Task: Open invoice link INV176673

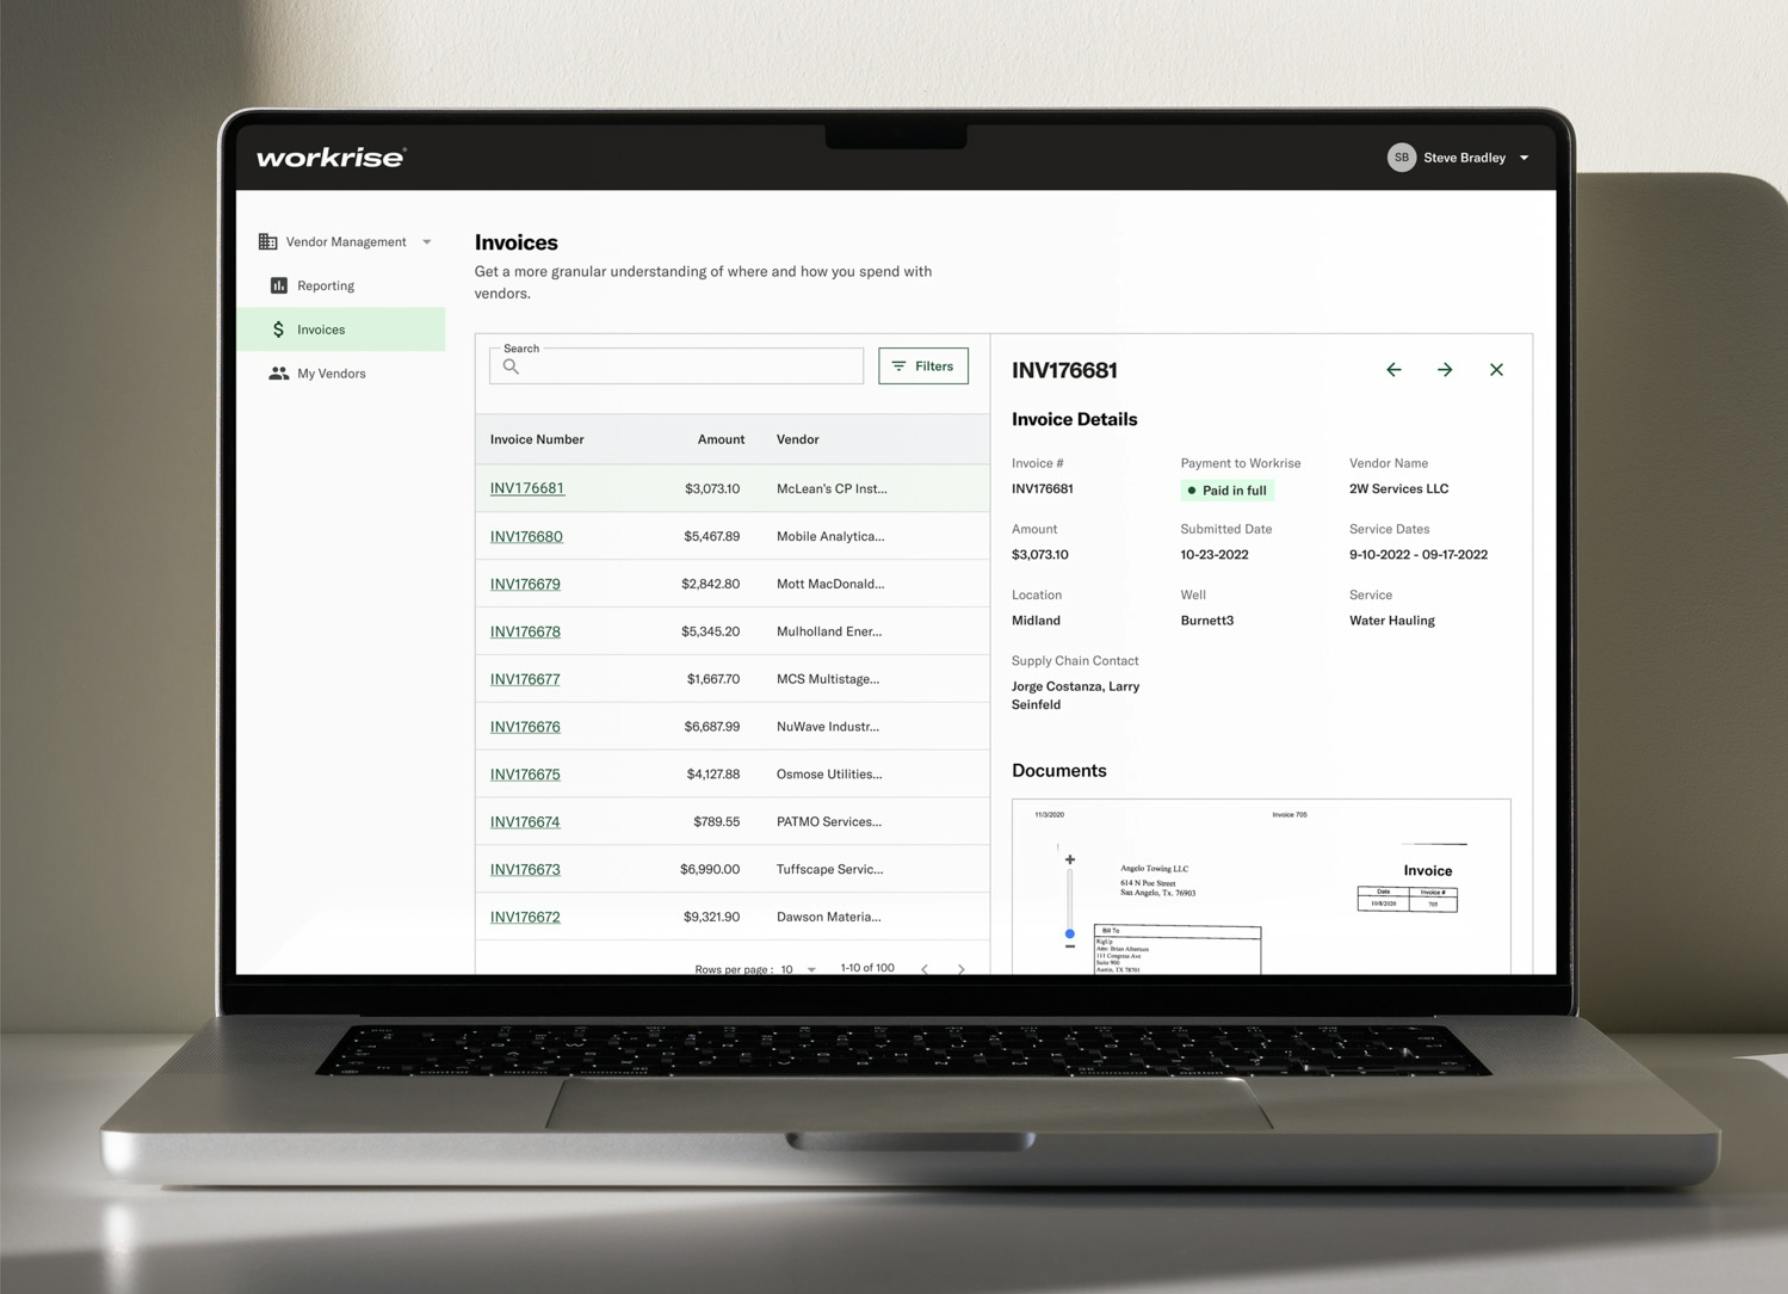Action: pyautogui.click(x=525, y=870)
